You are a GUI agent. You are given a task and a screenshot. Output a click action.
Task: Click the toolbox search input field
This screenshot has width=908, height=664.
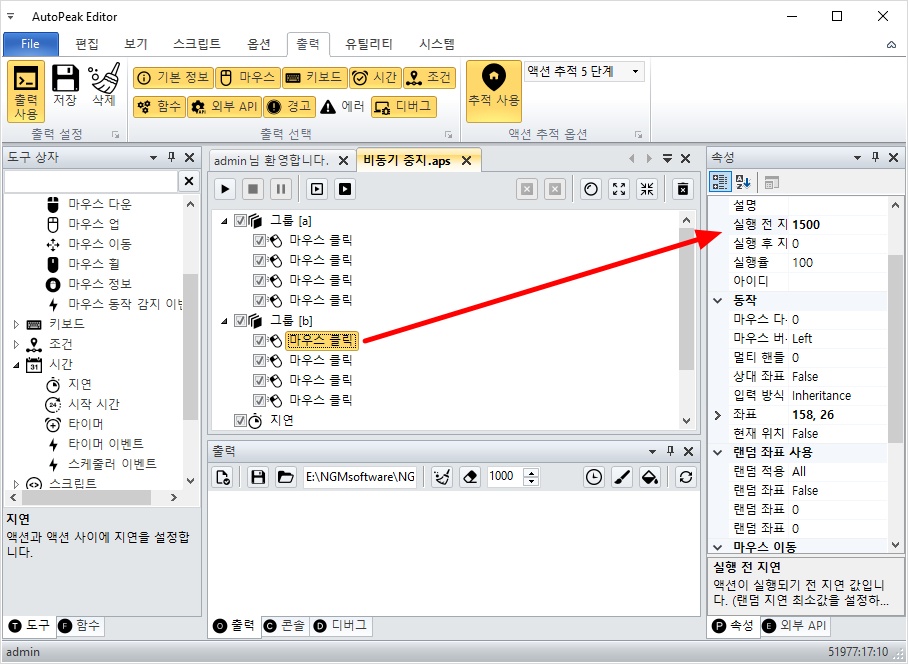(x=91, y=181)
